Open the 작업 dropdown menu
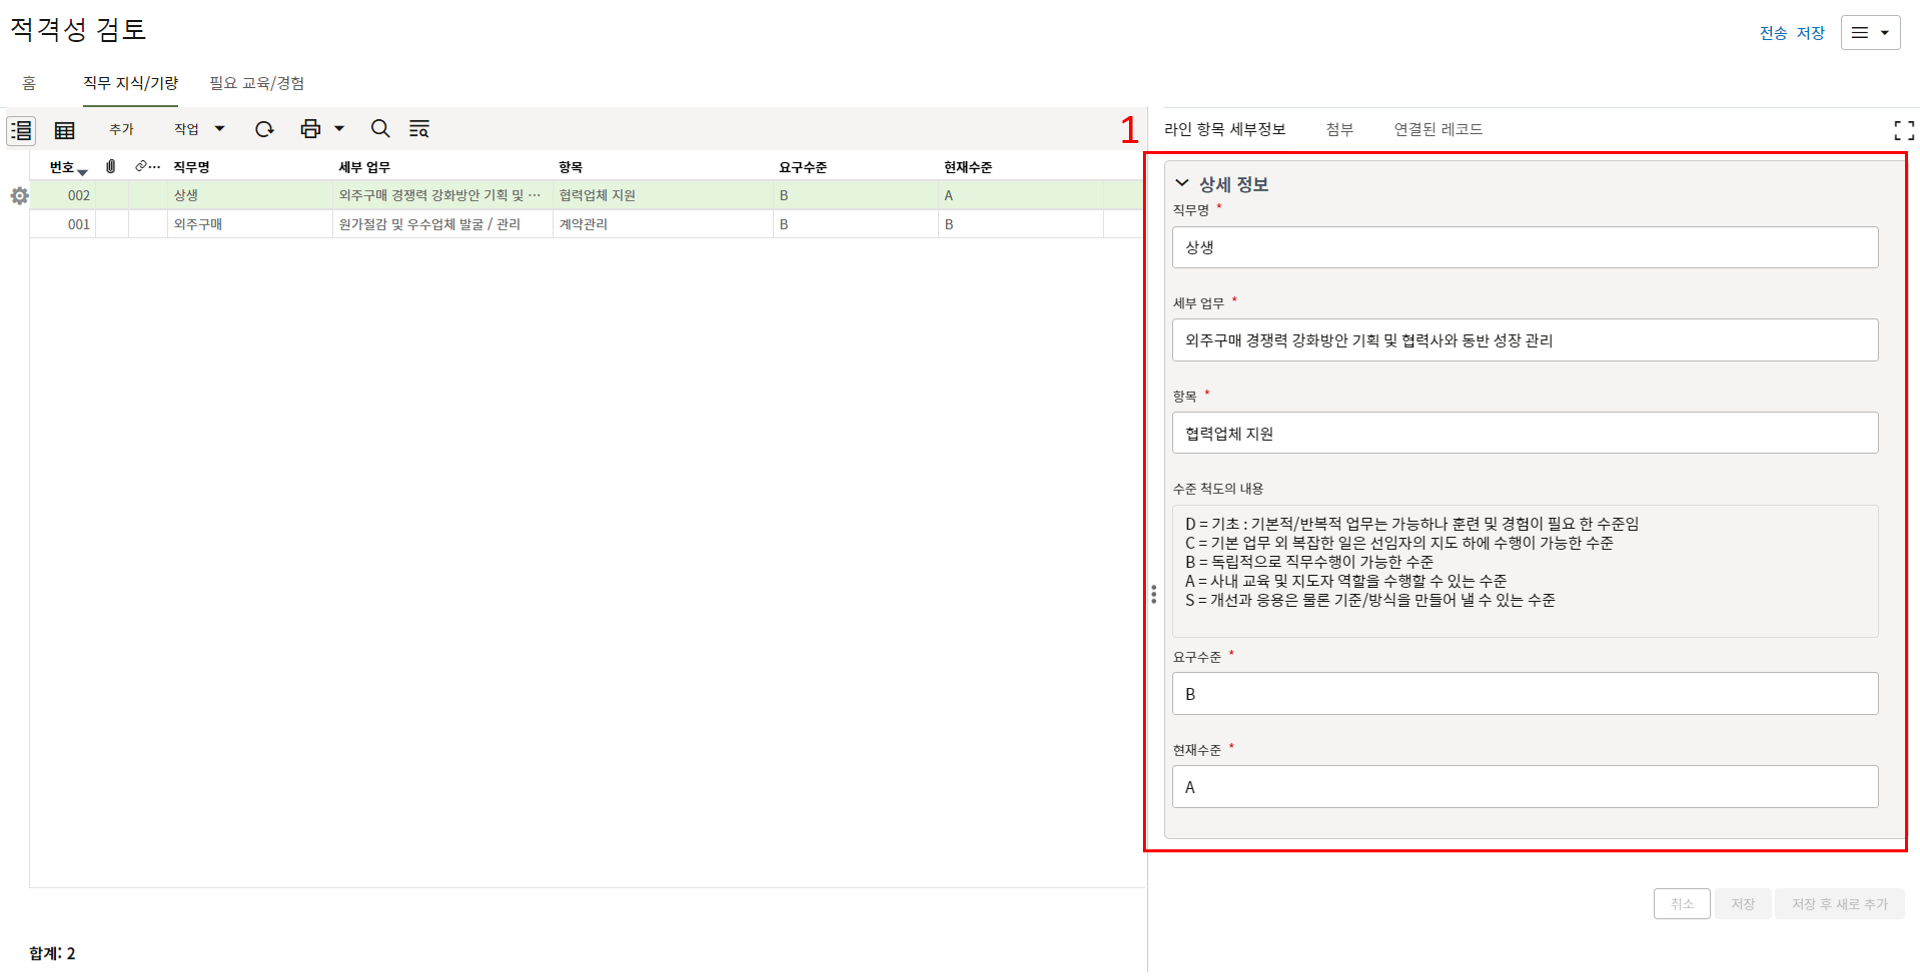The image size is (1920, 980). 198,129
